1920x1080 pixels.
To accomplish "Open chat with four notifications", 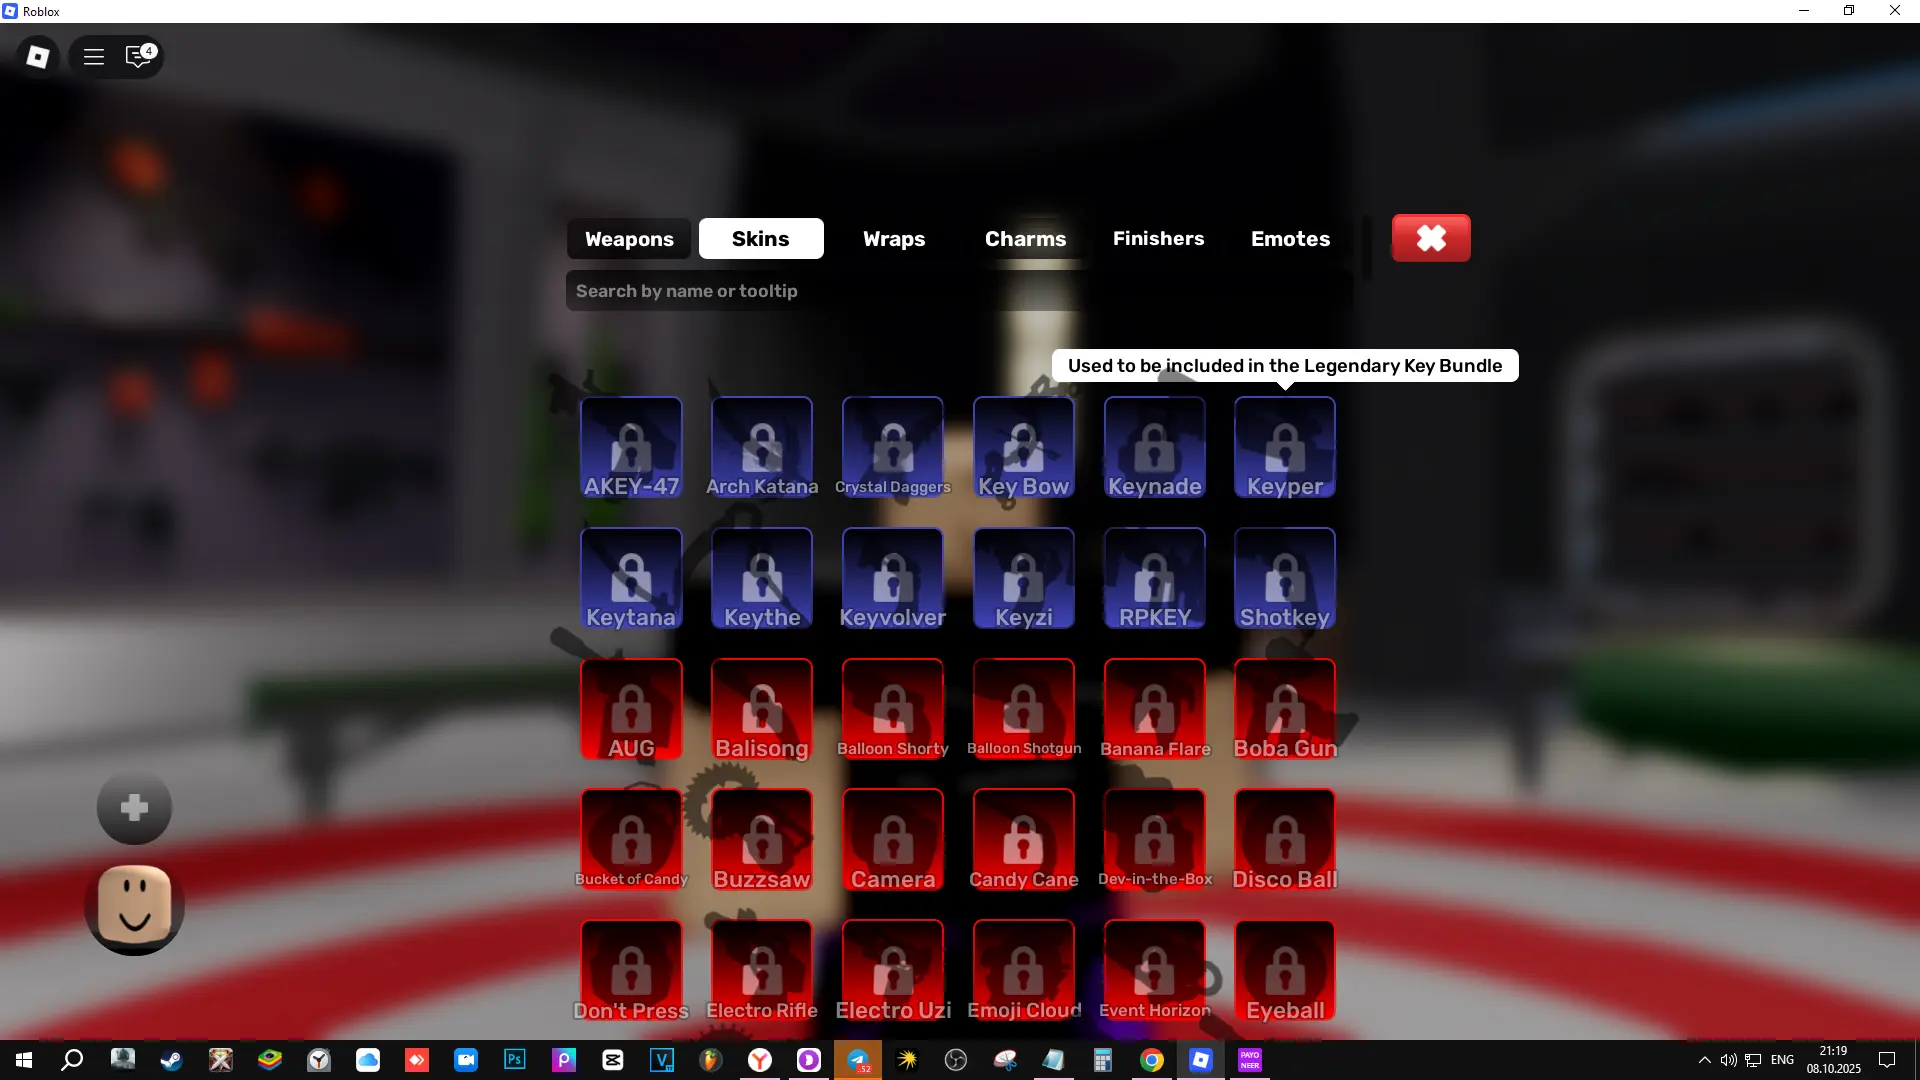I will (138, 57).
